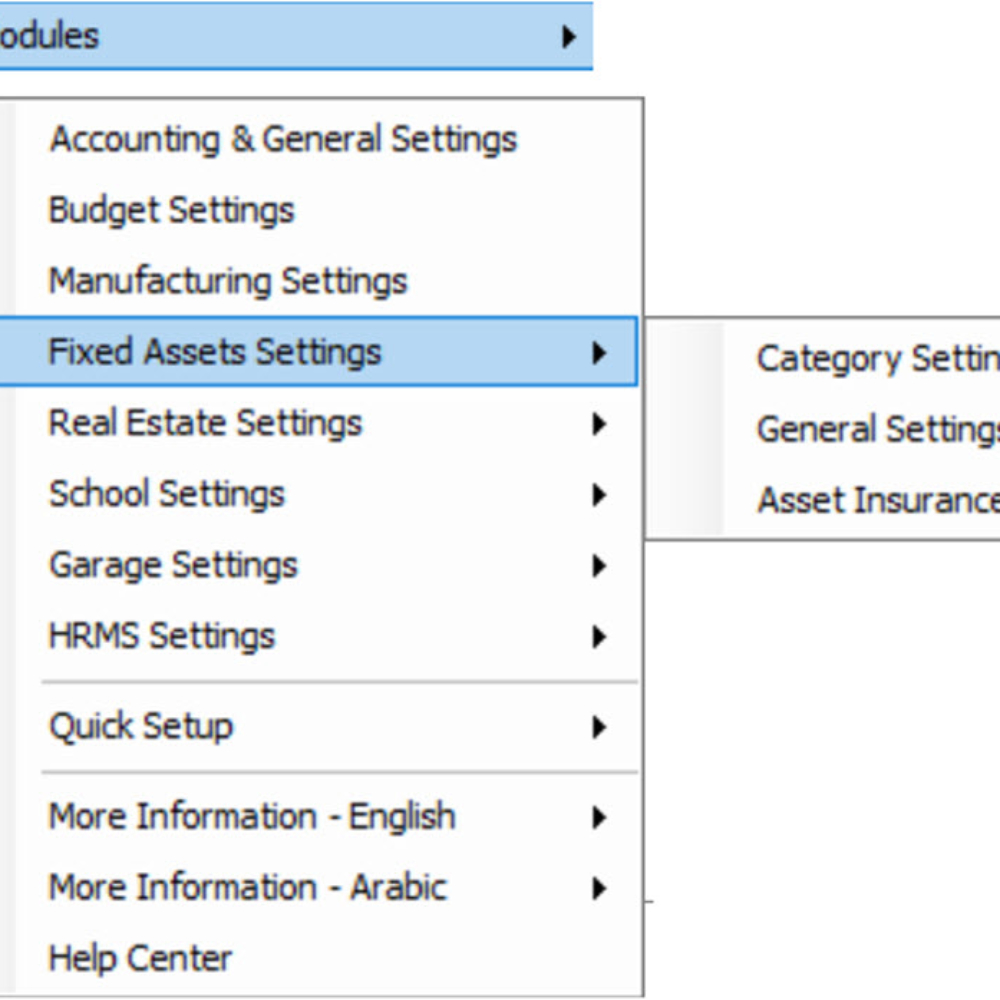Screen dimensions: 1000x1000
Task: Select the highlighted Fixed Assets Settings item
Action: coord(318,351)
